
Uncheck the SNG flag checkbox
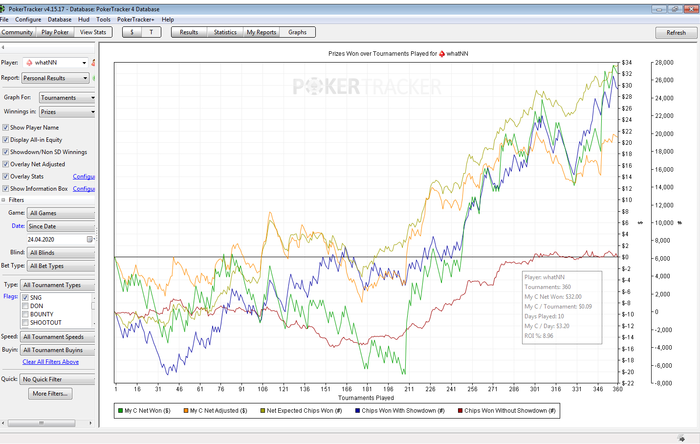25,298
